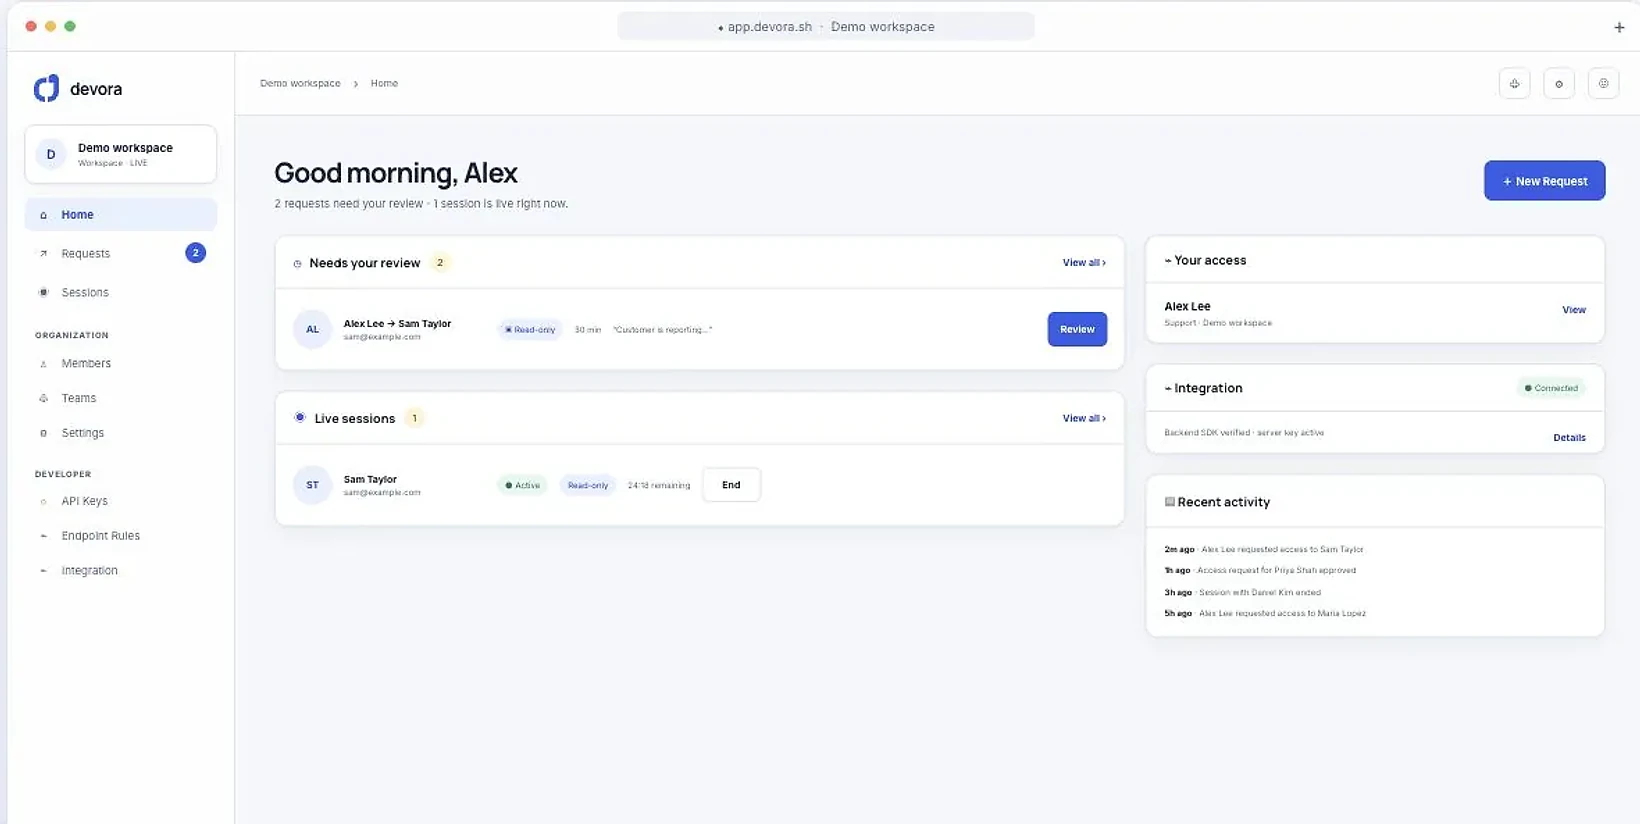Viewport: 1640px width, 824px height.
Task: Click the icon beside Recent activity heading
Action: pos(1169,502)
